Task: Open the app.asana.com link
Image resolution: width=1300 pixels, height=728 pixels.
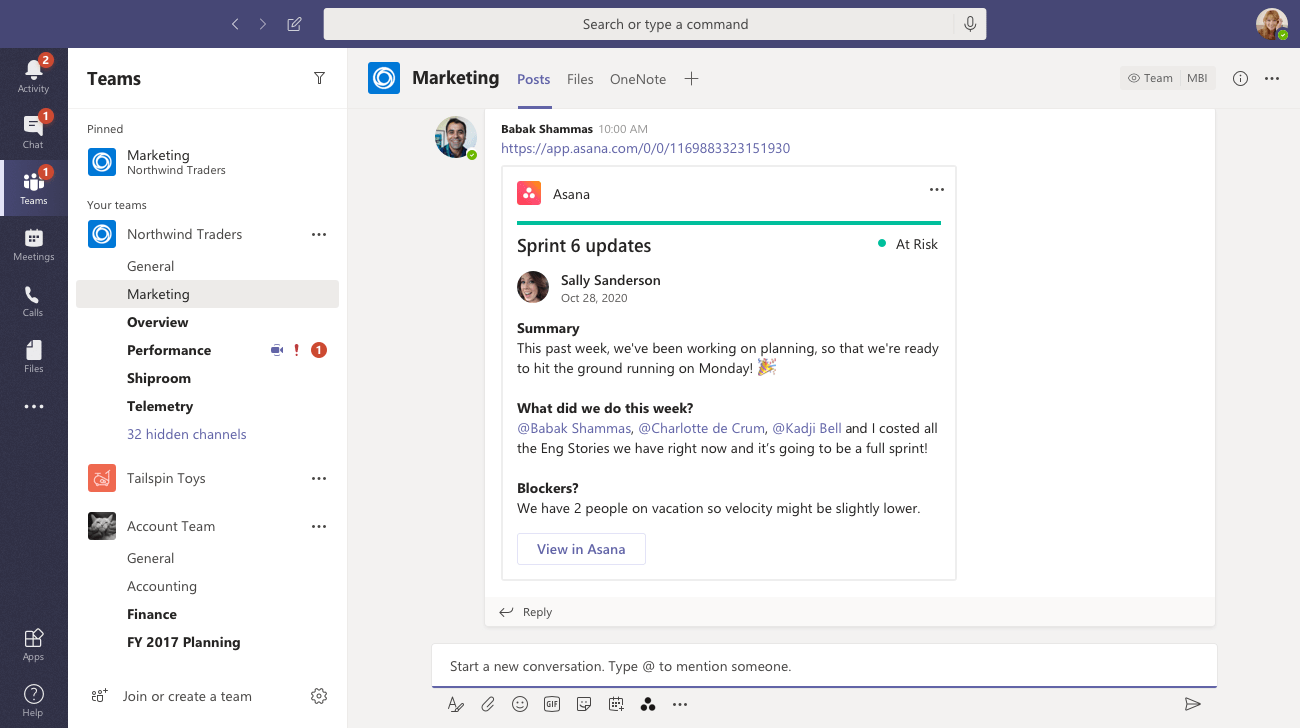Action: 646,148
